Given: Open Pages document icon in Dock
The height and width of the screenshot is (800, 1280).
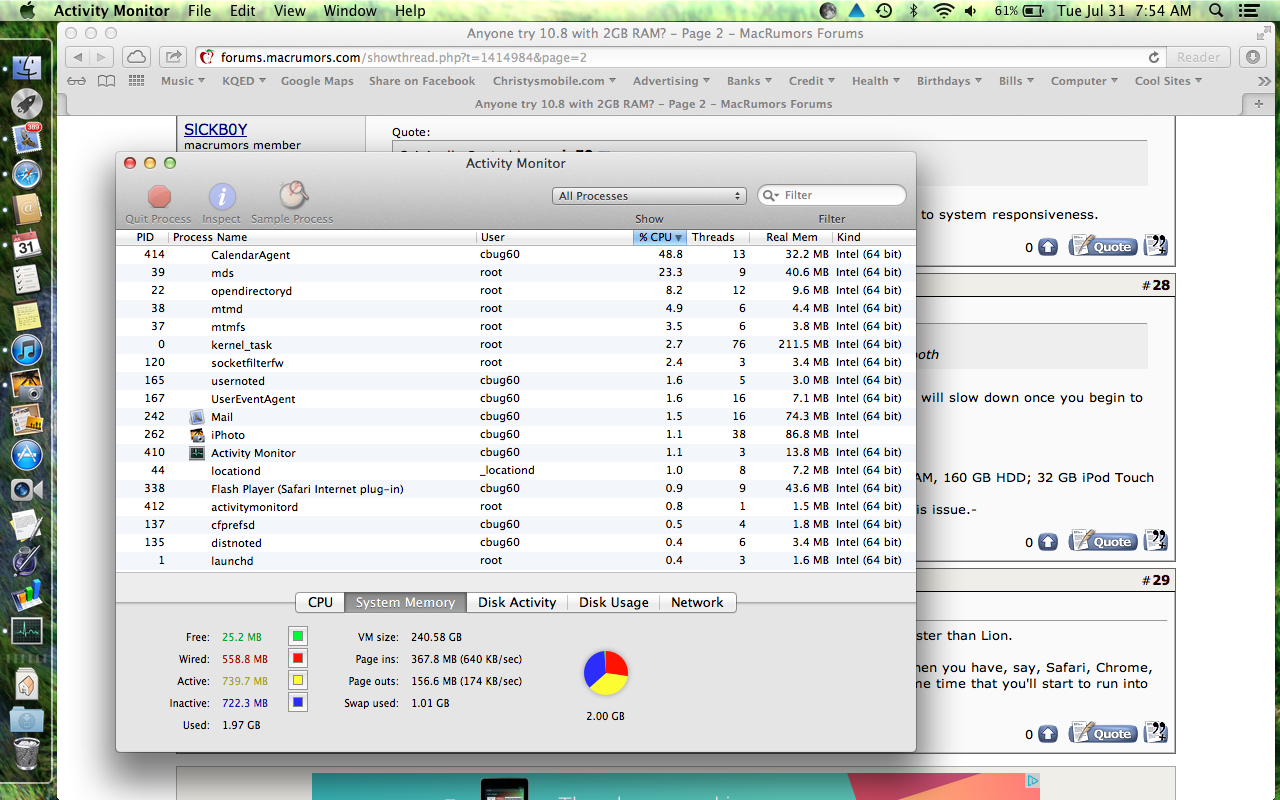Looking at the screenshot, I should point(27,525).
